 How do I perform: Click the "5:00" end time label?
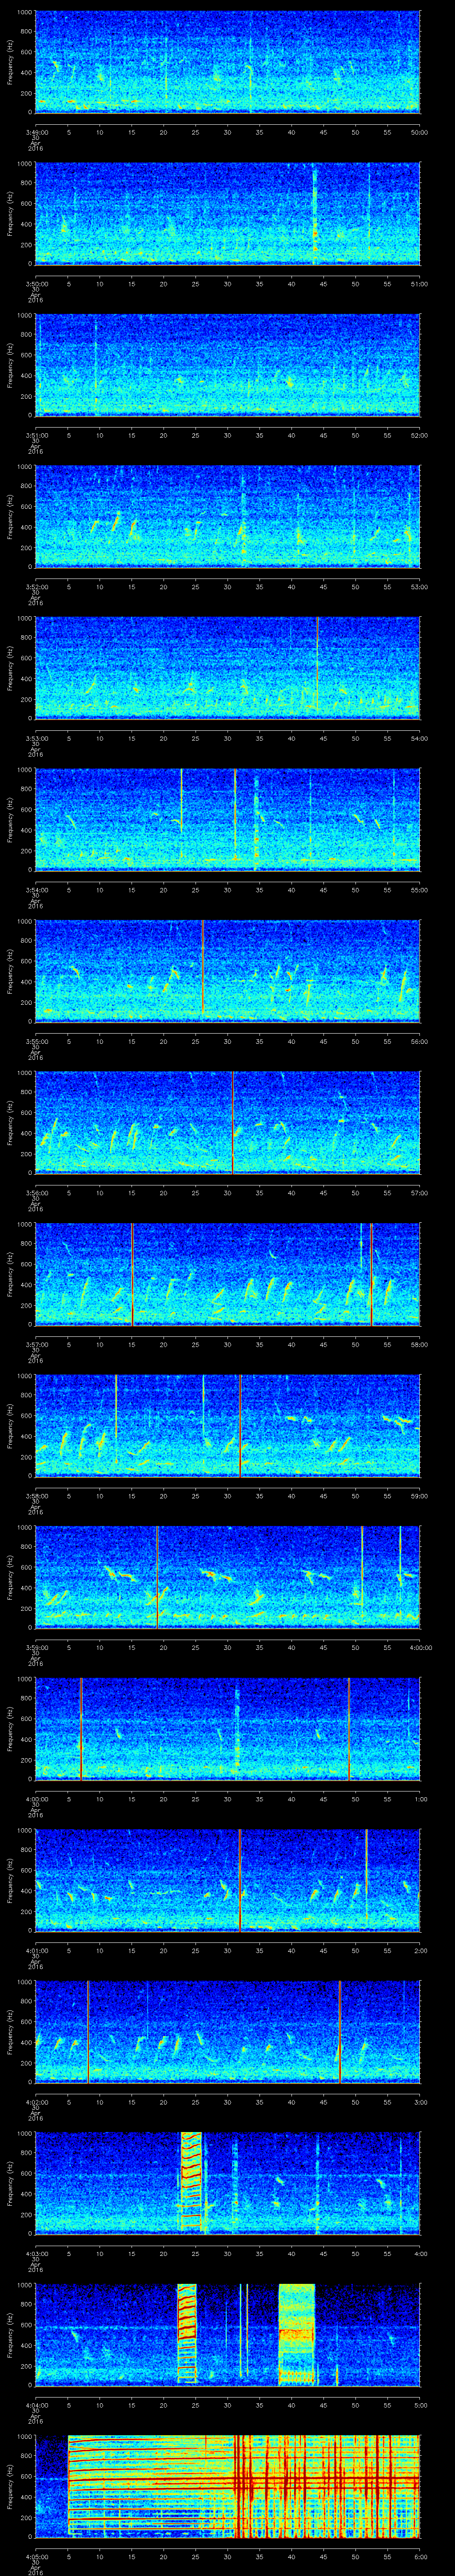pos(420,2405)
